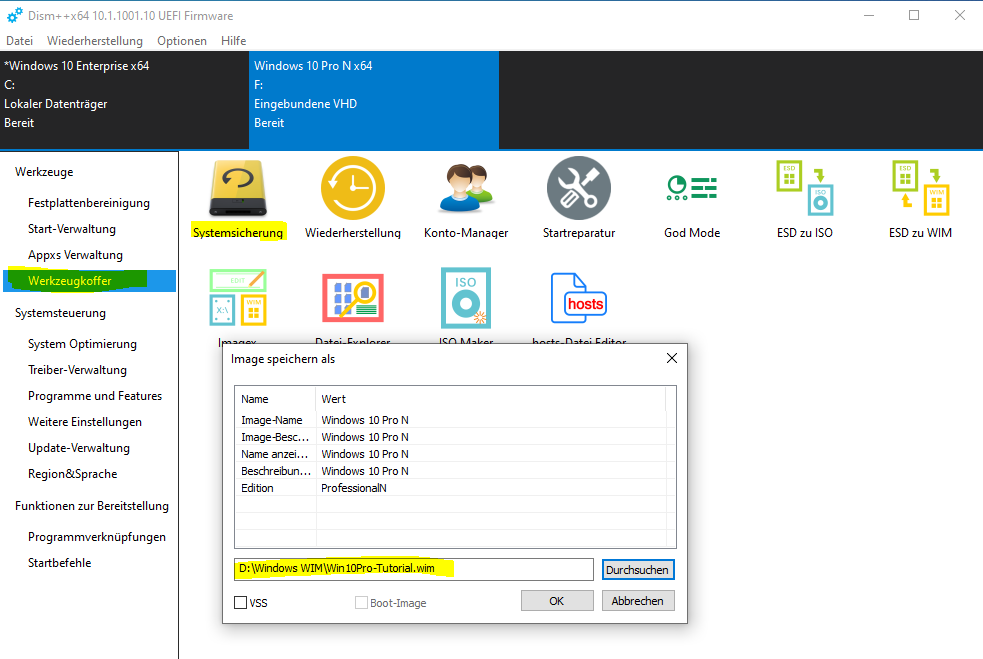Open the hosts file editor
The width and height of the screenshot is (983, 659).
[579, 298]
